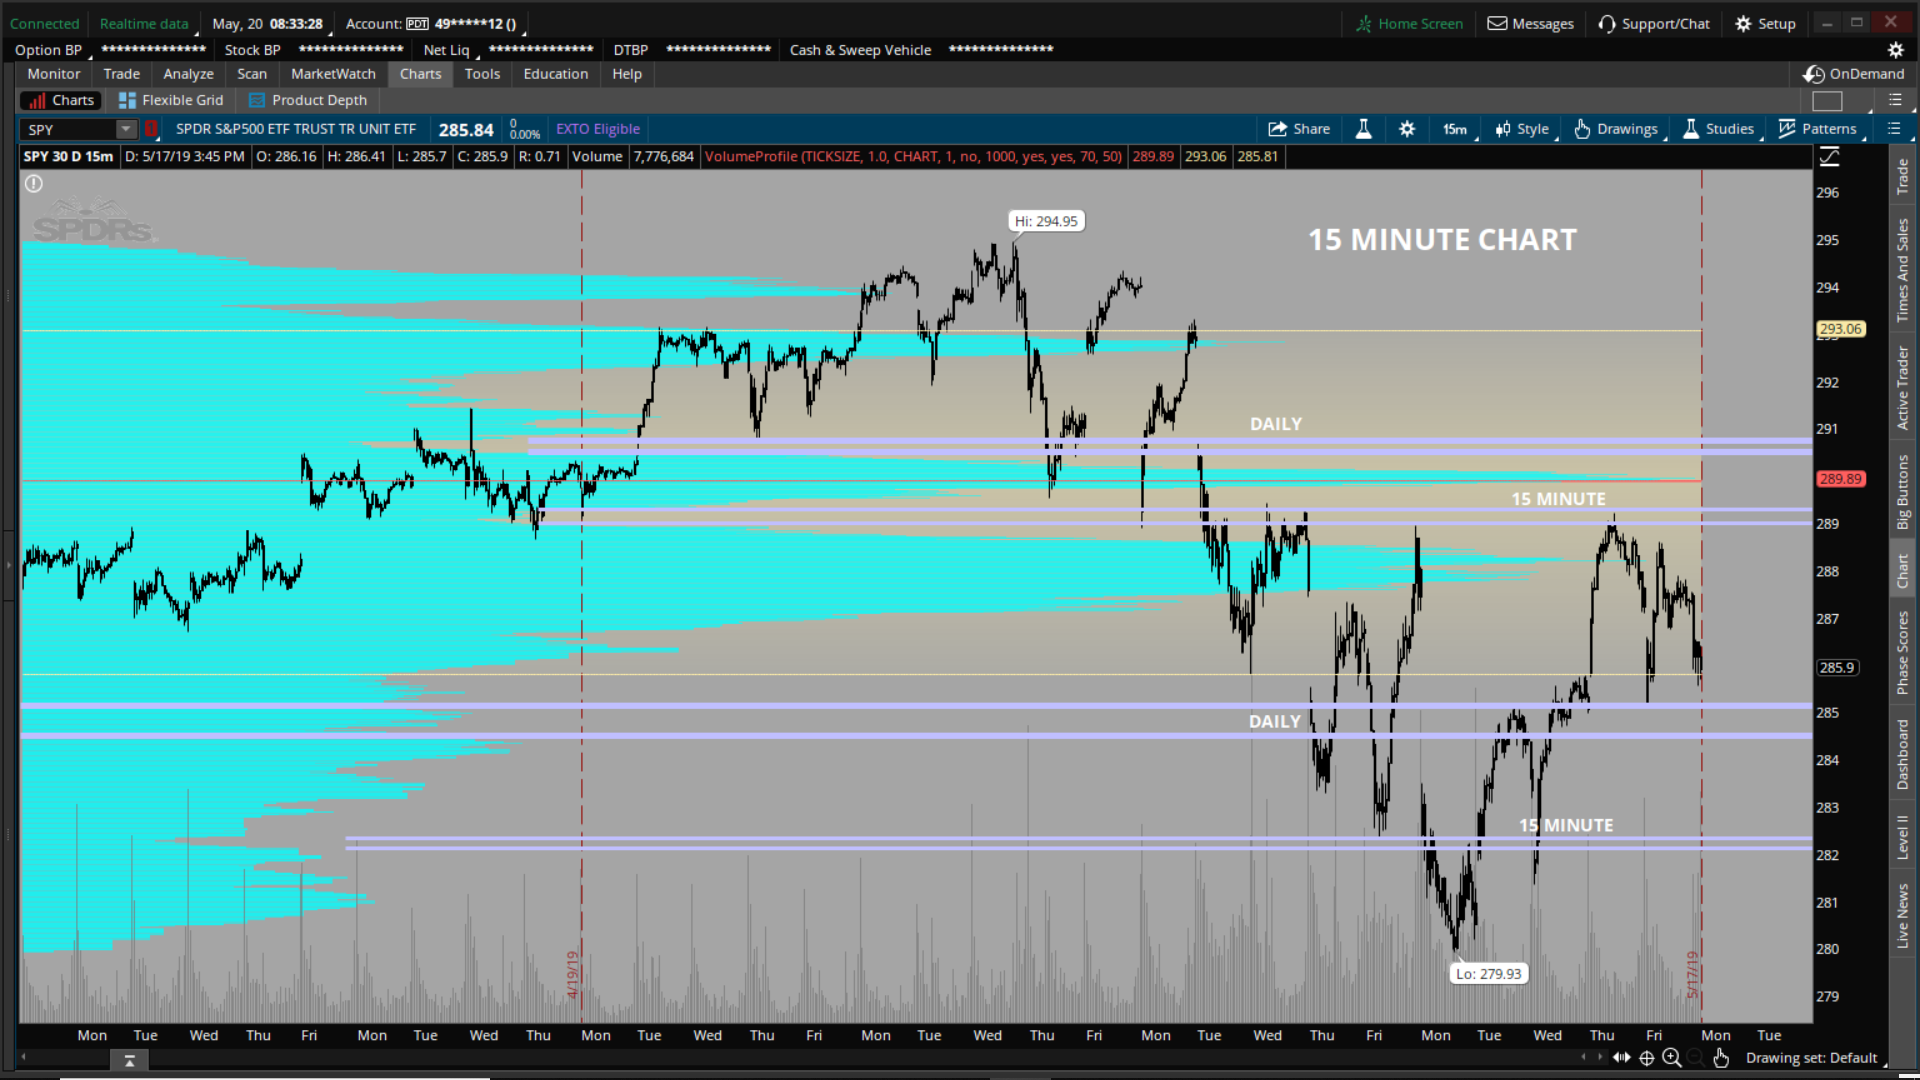Open application Setup gear
Screen dimensions: 1920x1080
(x=1766, y=24)
